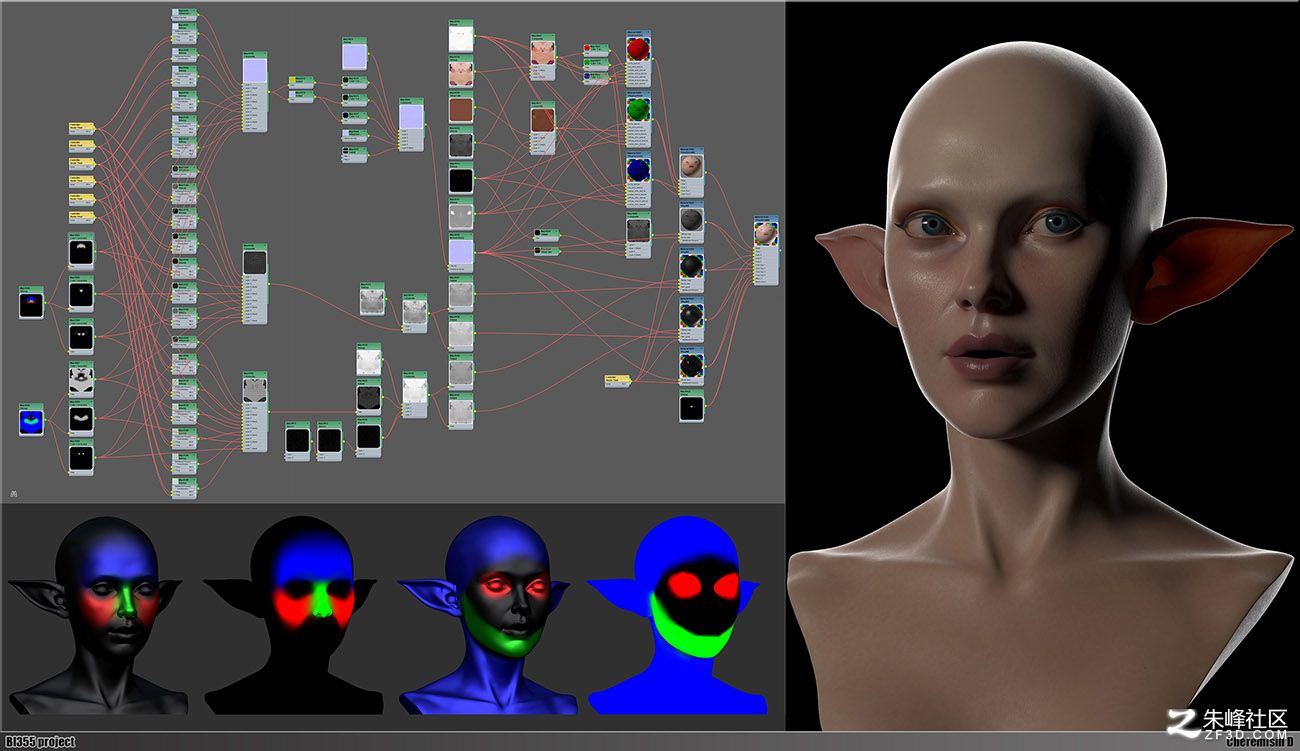Click the head preview with red cheeks, green nose

point(98,613)
